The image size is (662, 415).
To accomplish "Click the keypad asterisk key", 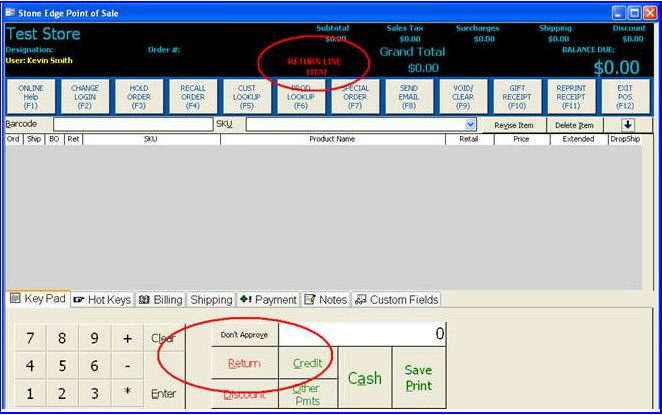I will click(128, 392).
